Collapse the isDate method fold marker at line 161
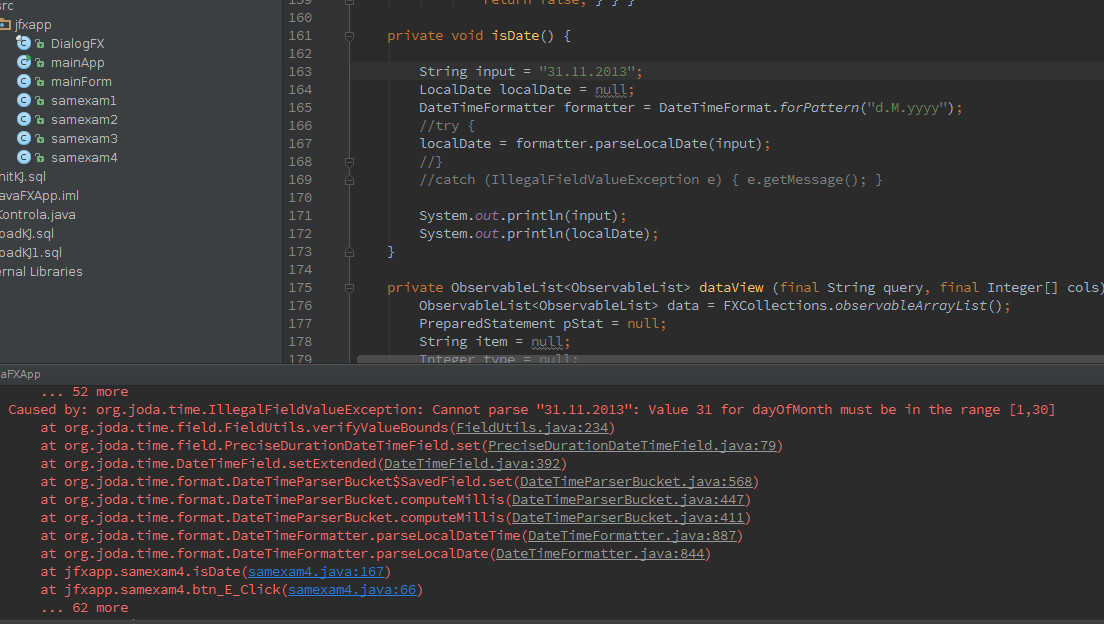Screen dimensions: 1104x624 349,35
